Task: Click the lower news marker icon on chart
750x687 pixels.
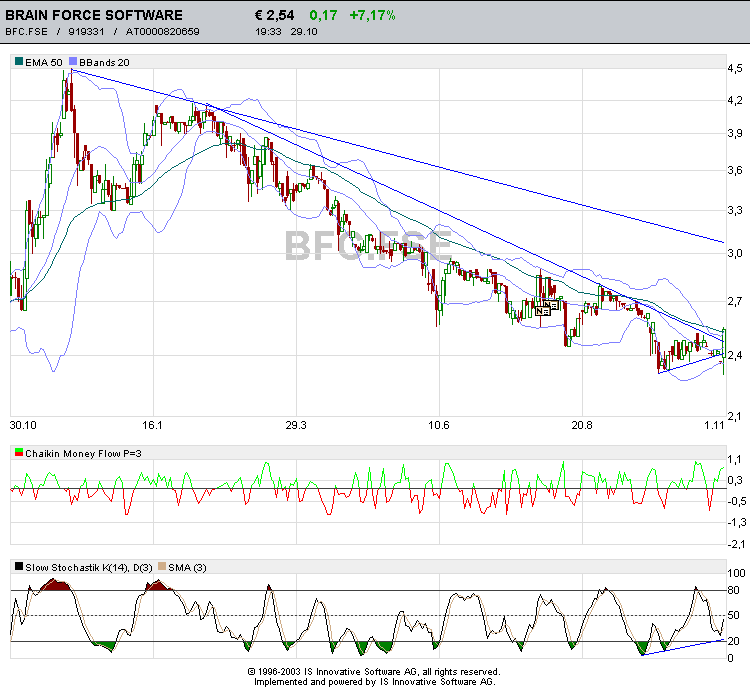Action: pos(543,311)
